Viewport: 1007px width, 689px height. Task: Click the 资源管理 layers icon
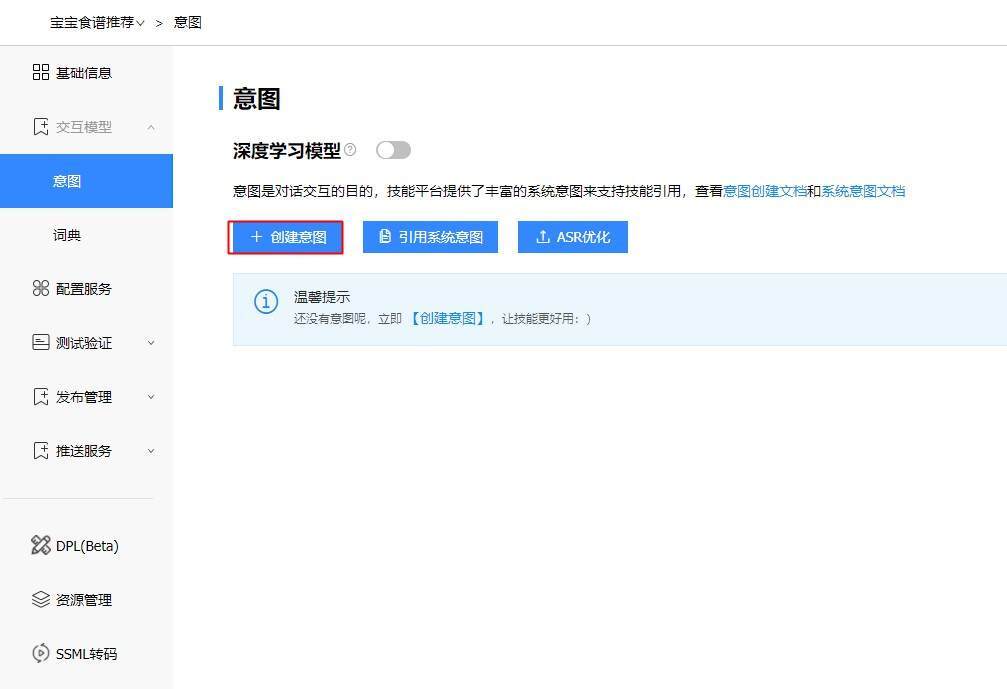(41, 599)
